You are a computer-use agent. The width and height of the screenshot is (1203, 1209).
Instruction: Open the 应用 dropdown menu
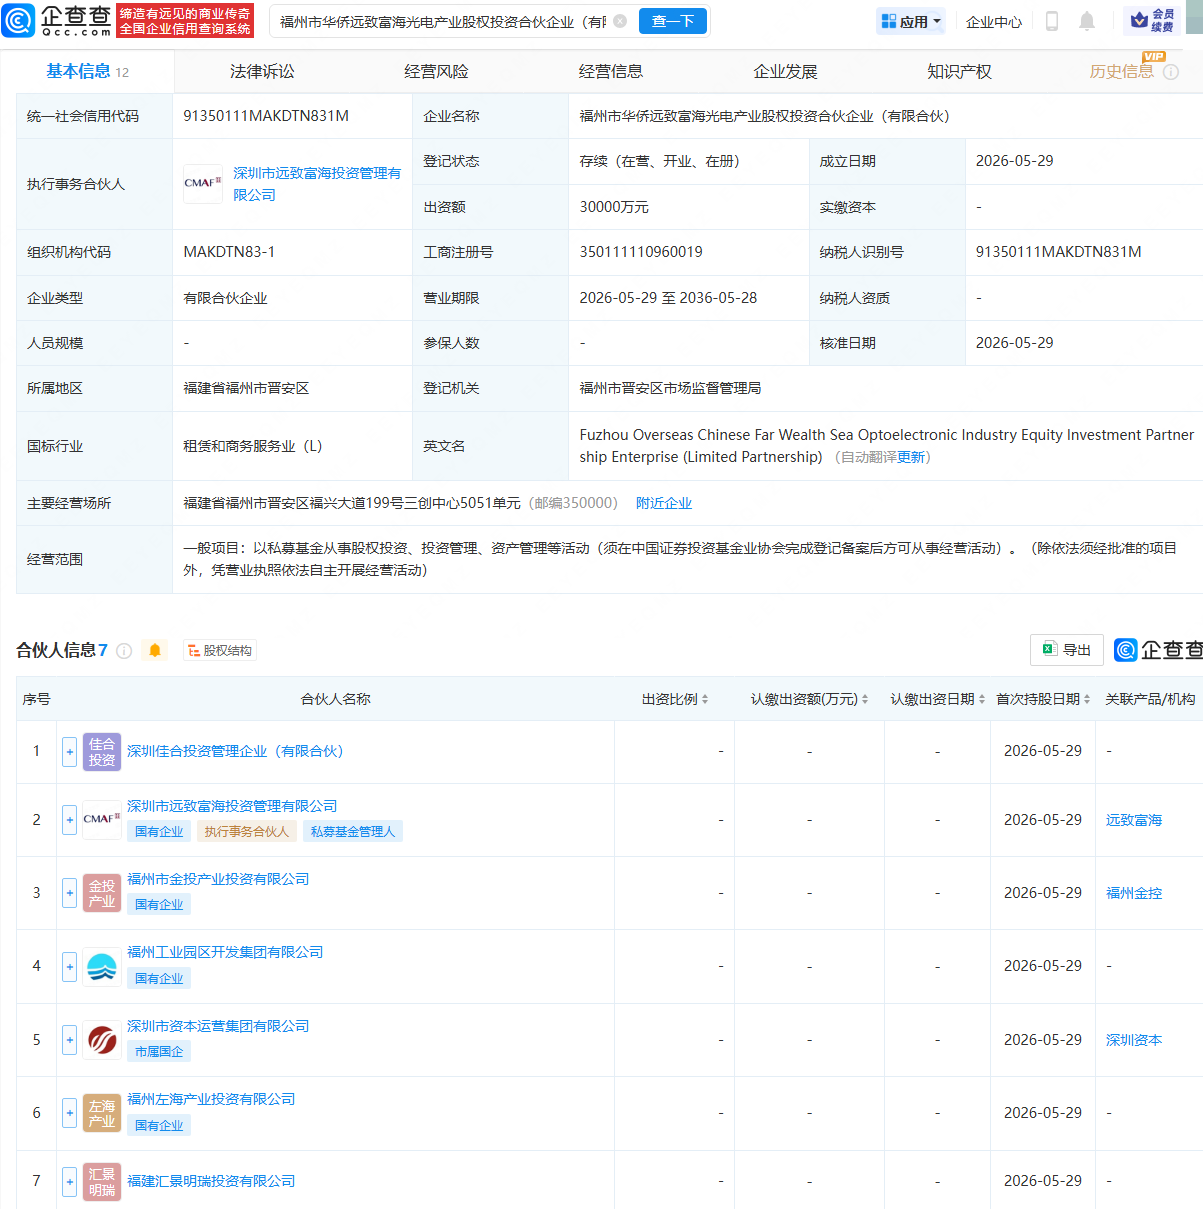click(x=911, y=21)
